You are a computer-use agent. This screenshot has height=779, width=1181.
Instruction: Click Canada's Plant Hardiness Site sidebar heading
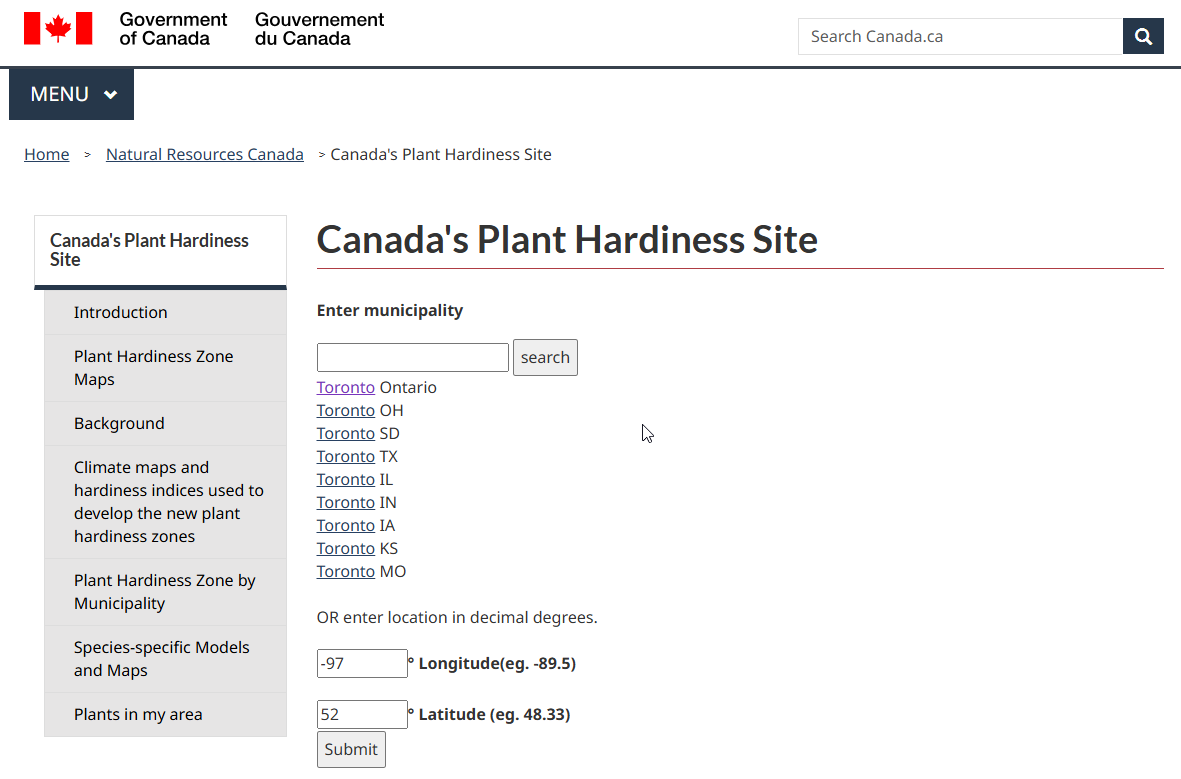pyautogui.click(x=160, y=250)
